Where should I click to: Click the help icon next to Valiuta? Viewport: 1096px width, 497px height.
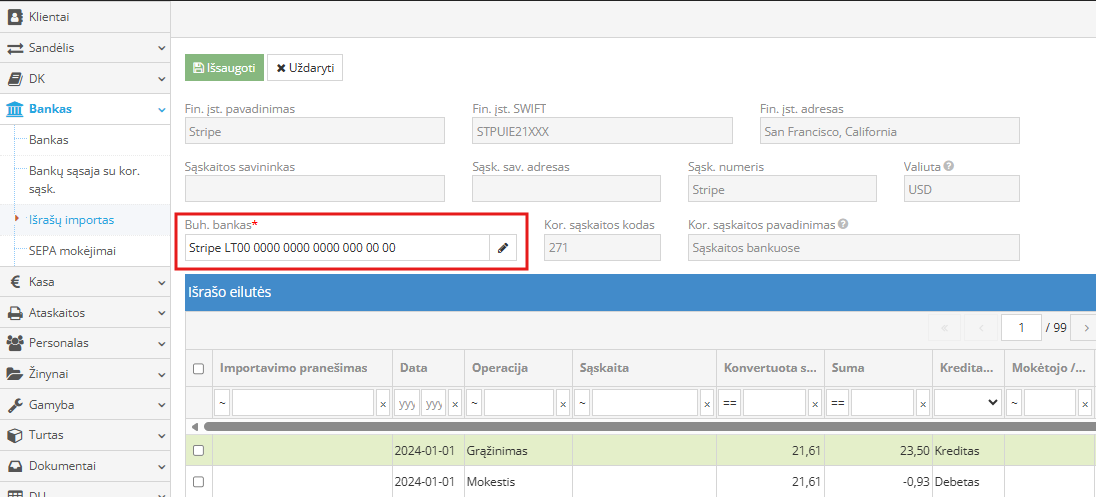pyautogui.click(x=948, y=167)
